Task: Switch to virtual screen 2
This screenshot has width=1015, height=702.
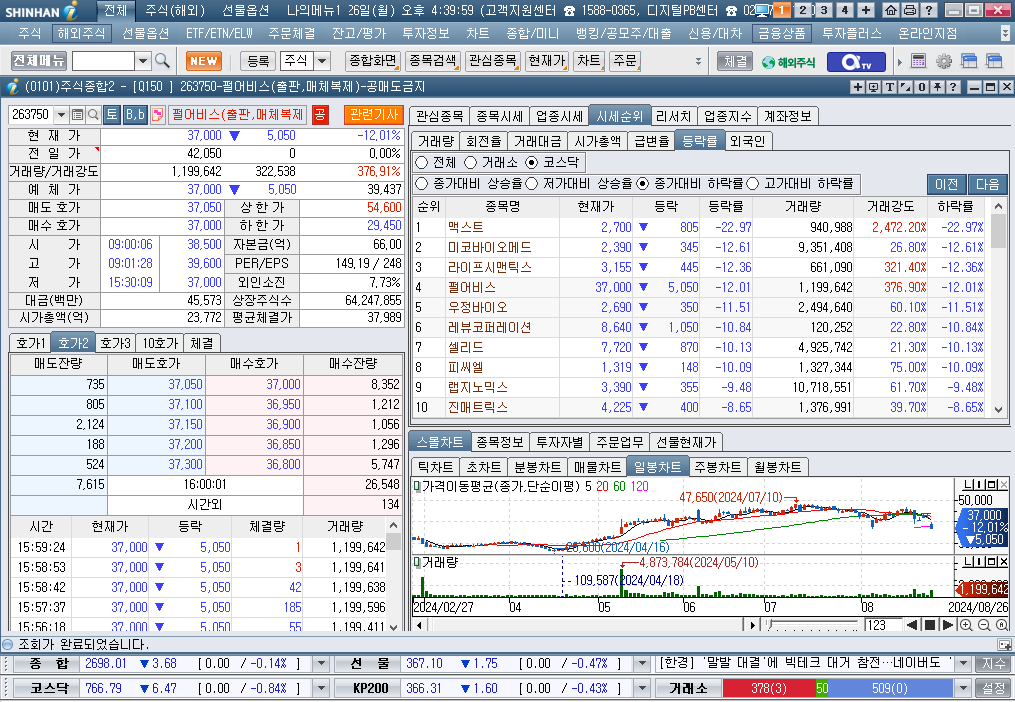Action: [x=803, y=10]
